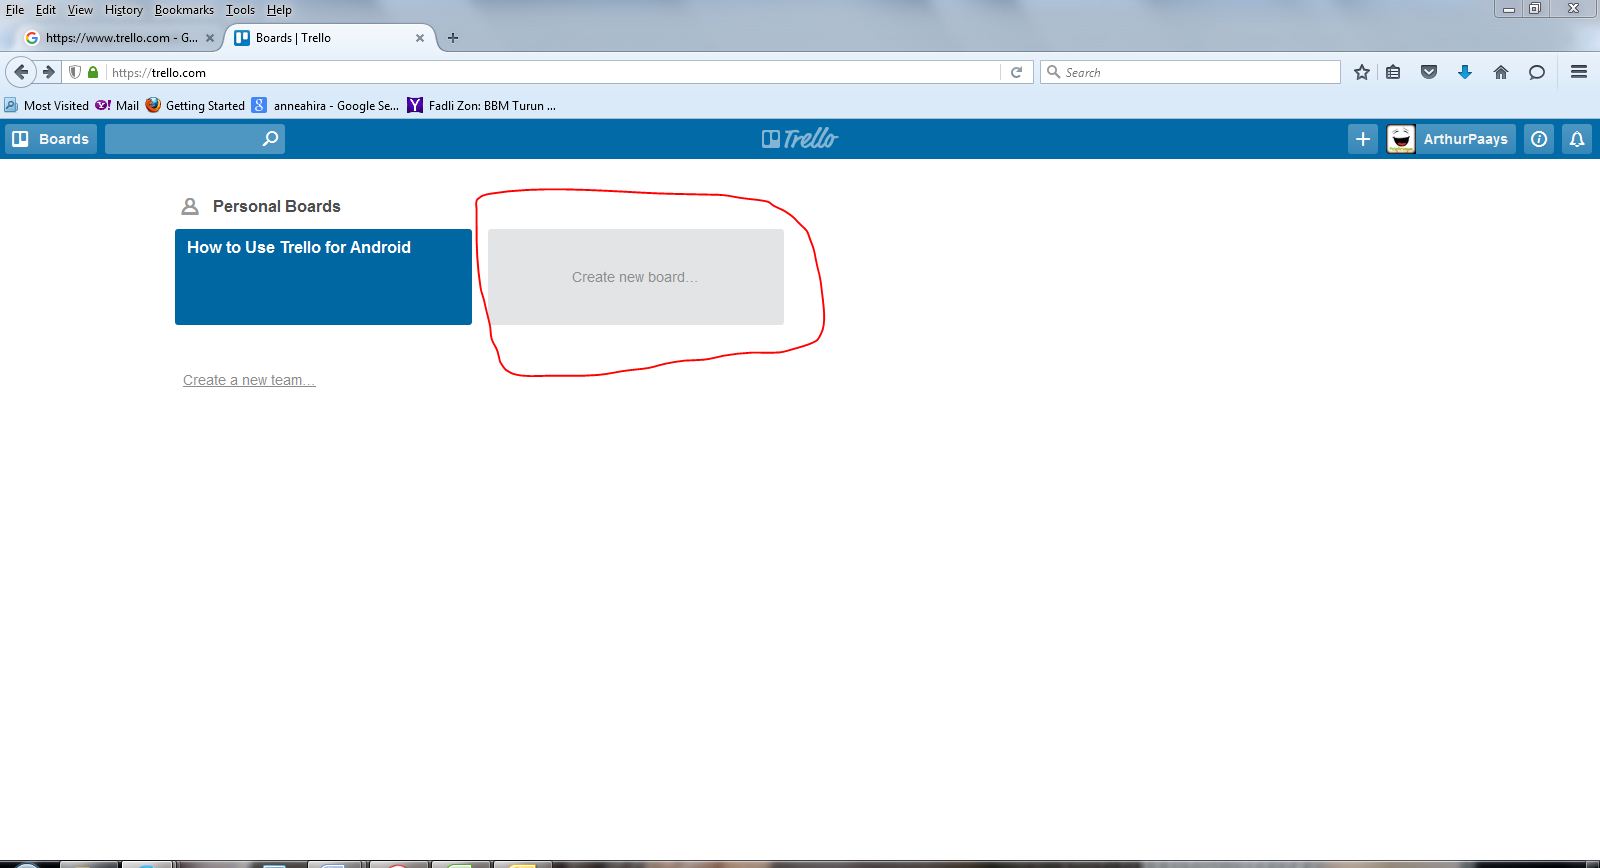Click the ArthurPaays avatar image
This screenshot has height=868, width=1600.
tap(1401, 139)
